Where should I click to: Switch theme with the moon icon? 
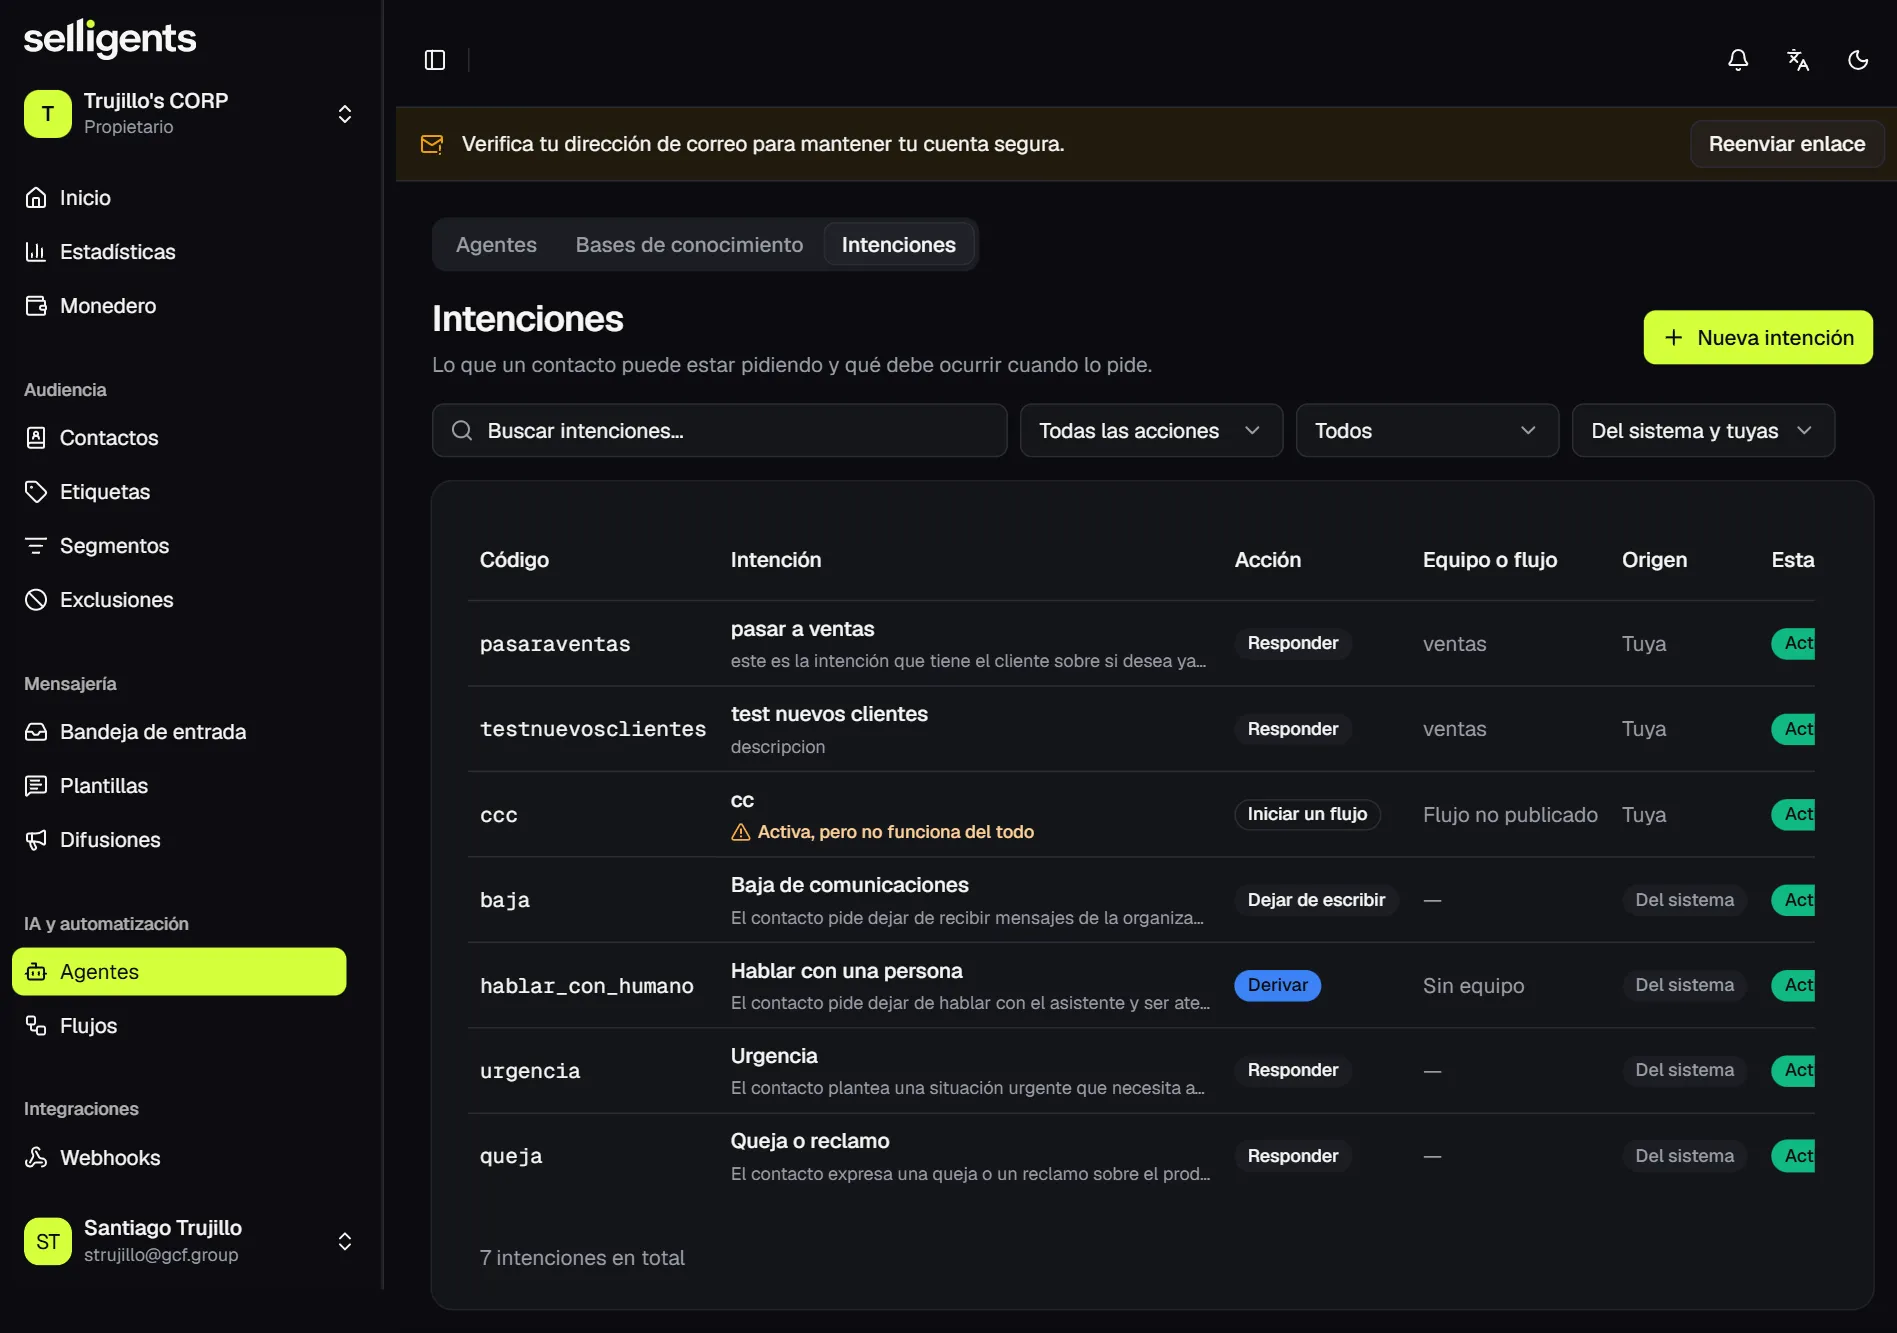[x=1858, y=60]
